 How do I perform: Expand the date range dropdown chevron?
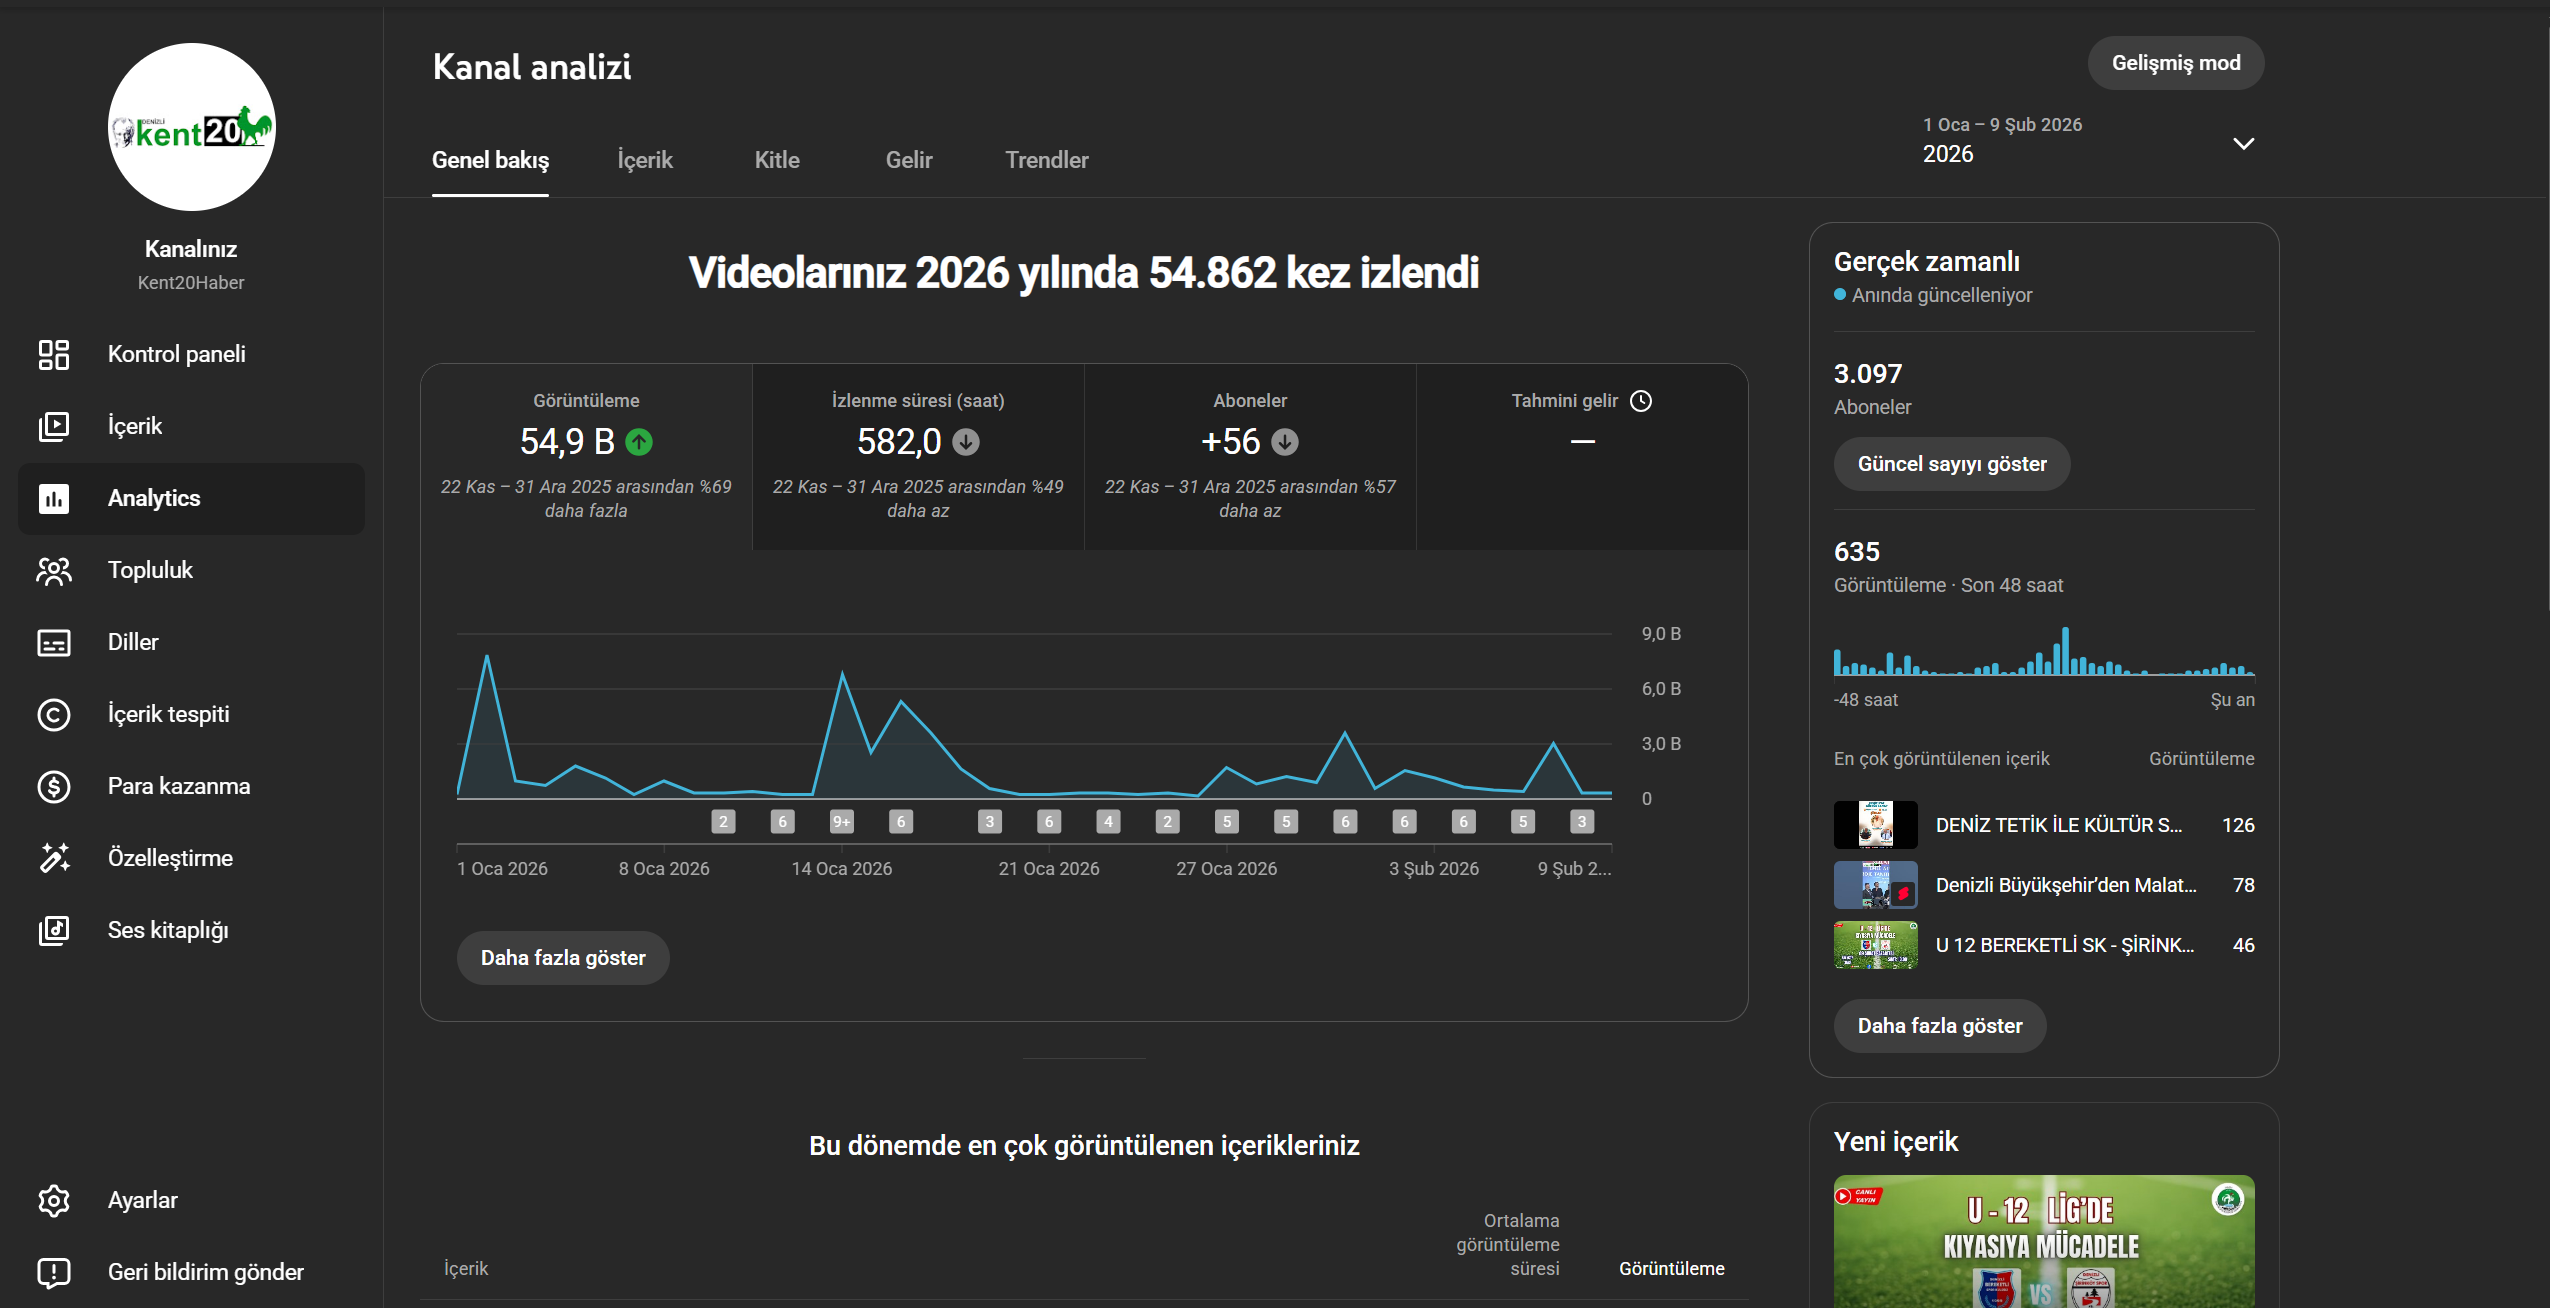[2243, 143]
